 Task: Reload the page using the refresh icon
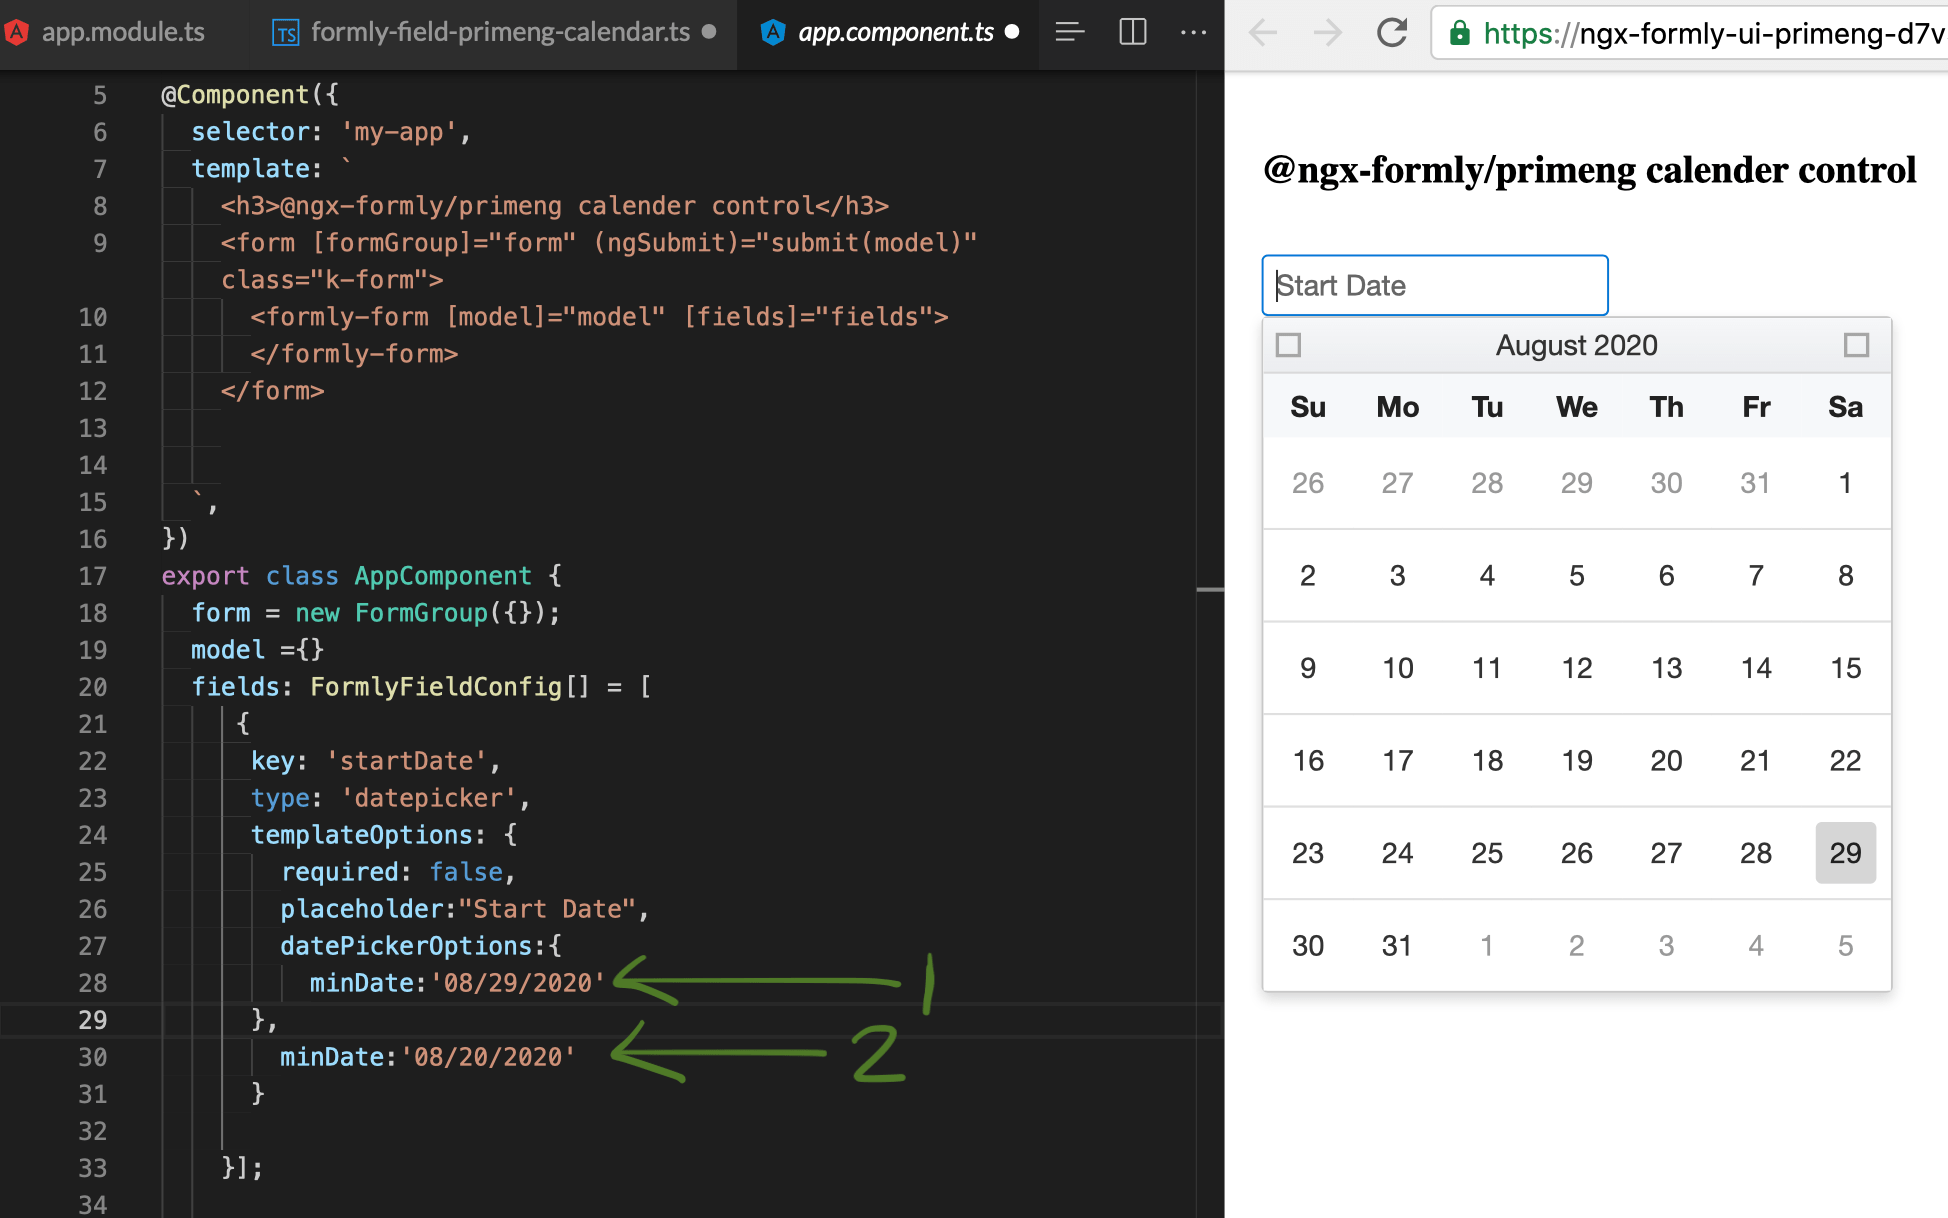[x=1391, y=32]
